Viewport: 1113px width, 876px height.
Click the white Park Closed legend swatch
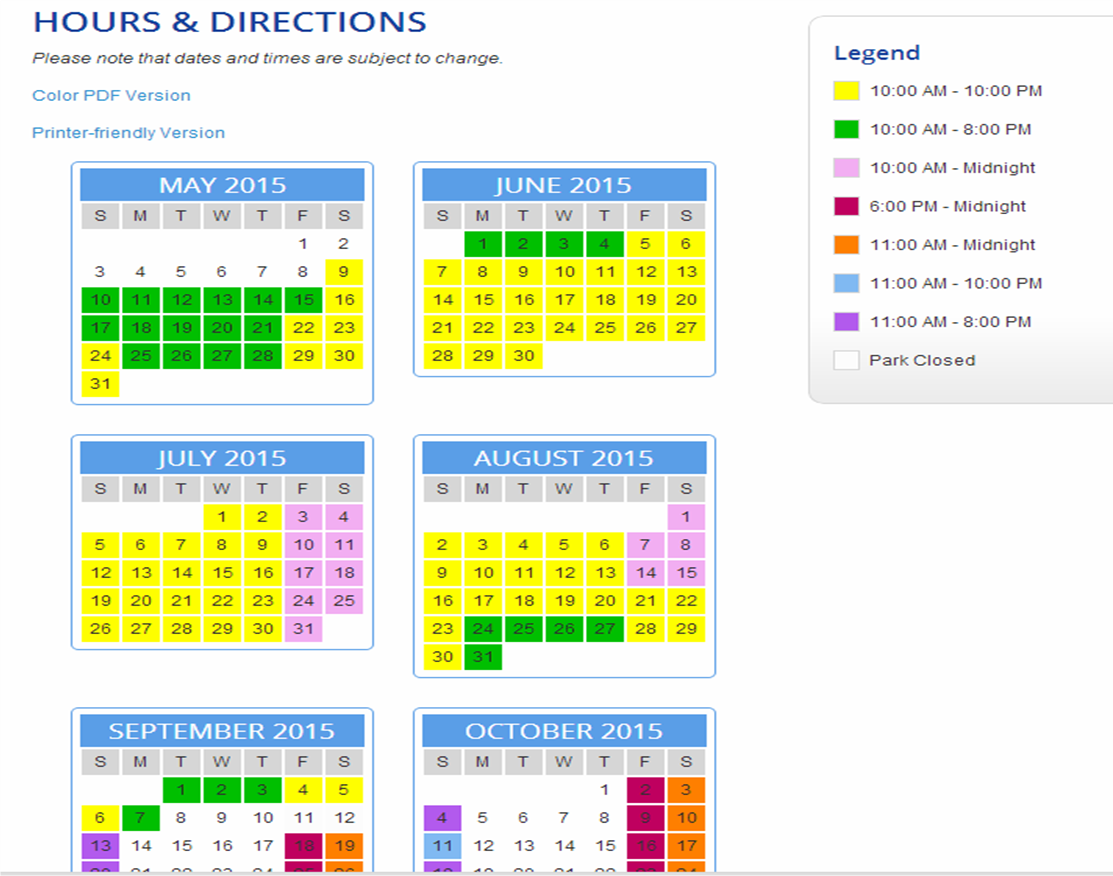point(846,360)
